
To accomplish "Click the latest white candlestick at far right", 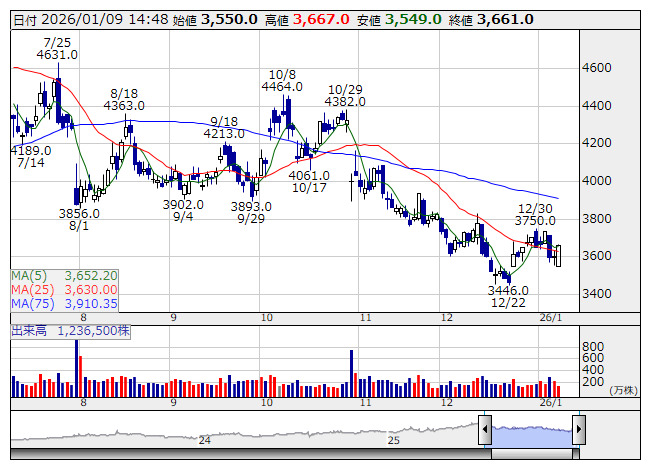I will click(558, 256).
